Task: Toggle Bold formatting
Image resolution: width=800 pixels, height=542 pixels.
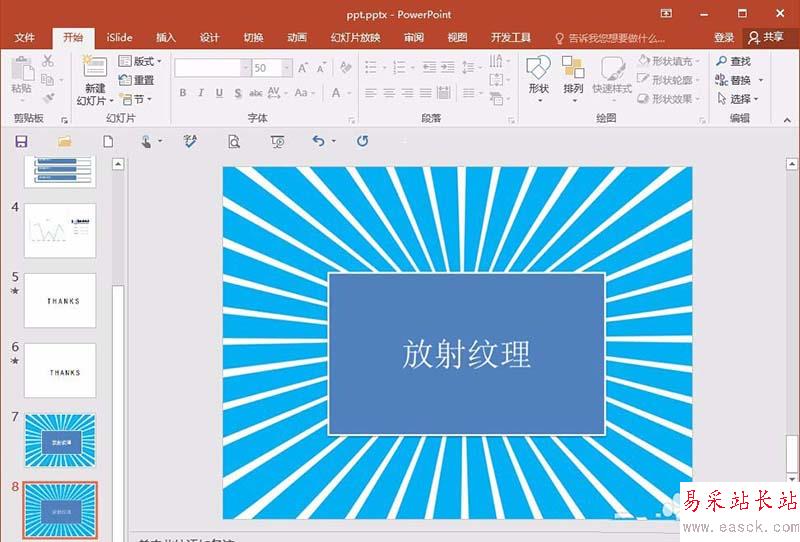Action: 183,93
